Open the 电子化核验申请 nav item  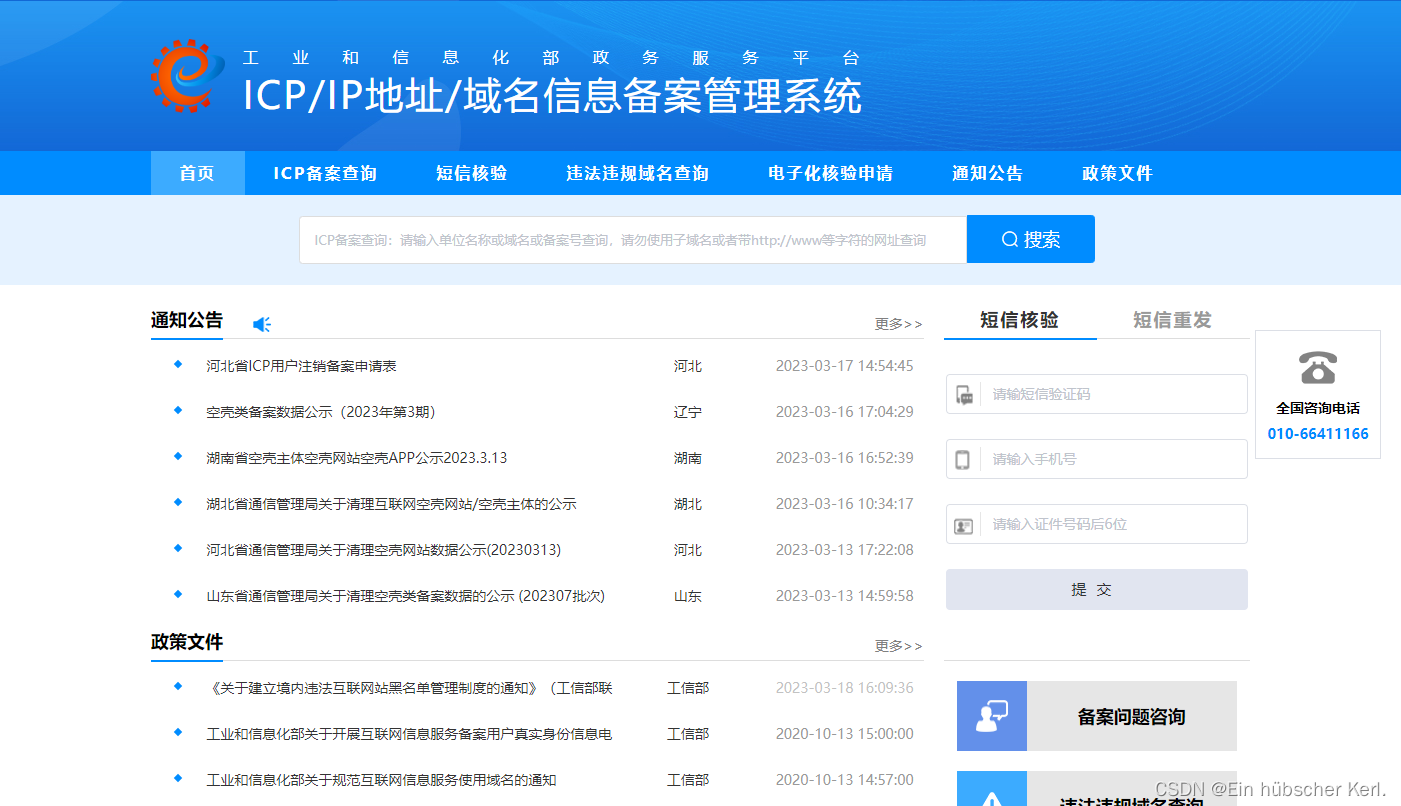830,173
